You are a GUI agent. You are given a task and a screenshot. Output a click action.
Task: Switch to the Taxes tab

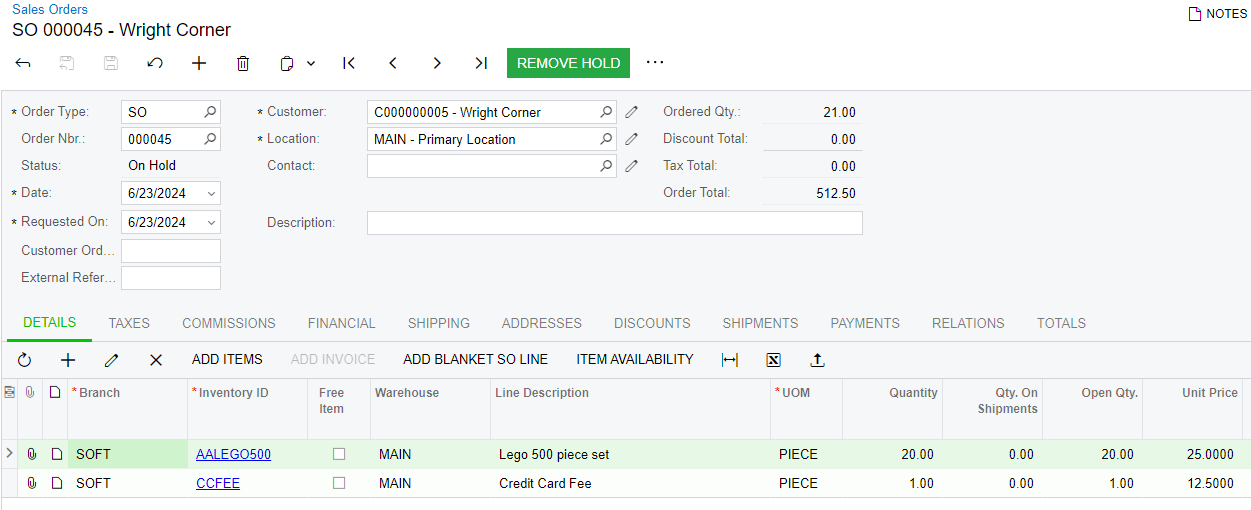[x=129, y=323]
